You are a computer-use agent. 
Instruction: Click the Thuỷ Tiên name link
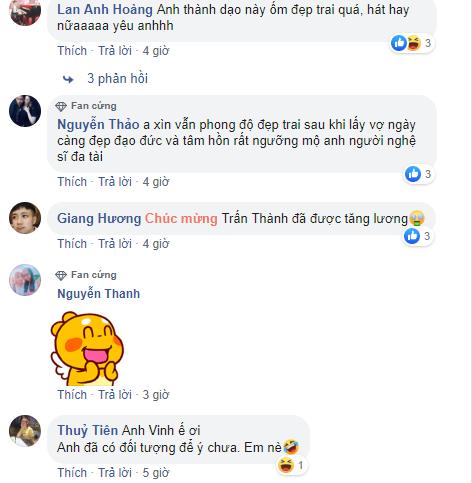87,430
